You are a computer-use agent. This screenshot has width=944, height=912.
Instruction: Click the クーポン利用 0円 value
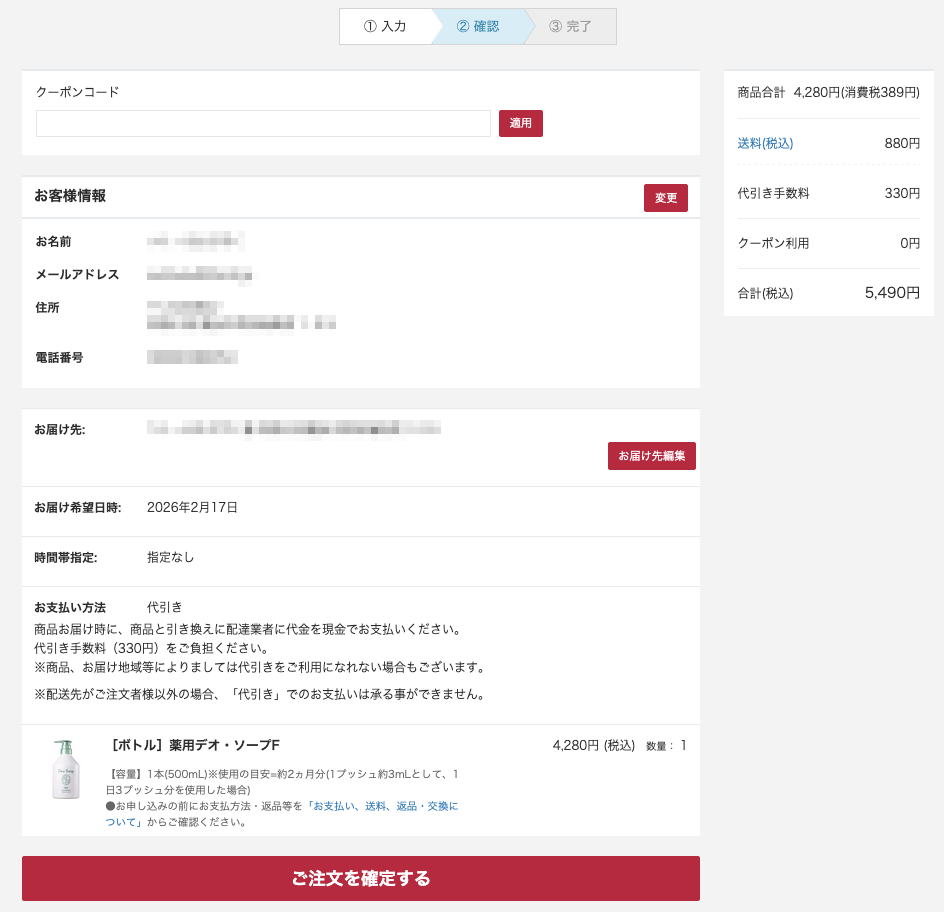(910, 243)
